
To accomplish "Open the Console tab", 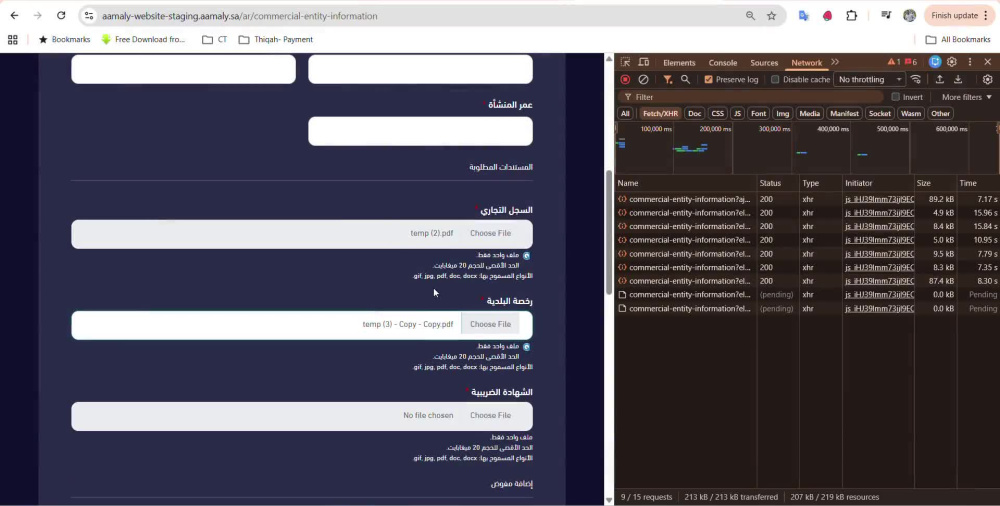I will pos(723,63).
